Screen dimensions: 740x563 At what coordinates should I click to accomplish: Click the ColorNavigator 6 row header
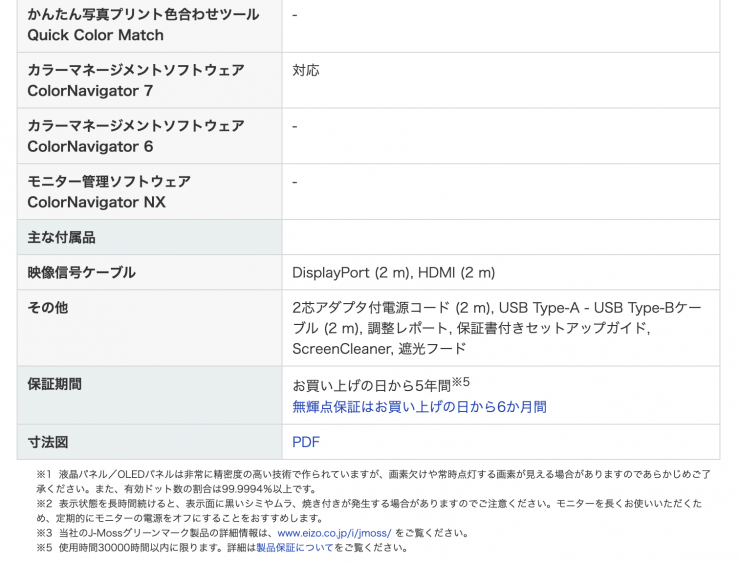pos(136,136)
